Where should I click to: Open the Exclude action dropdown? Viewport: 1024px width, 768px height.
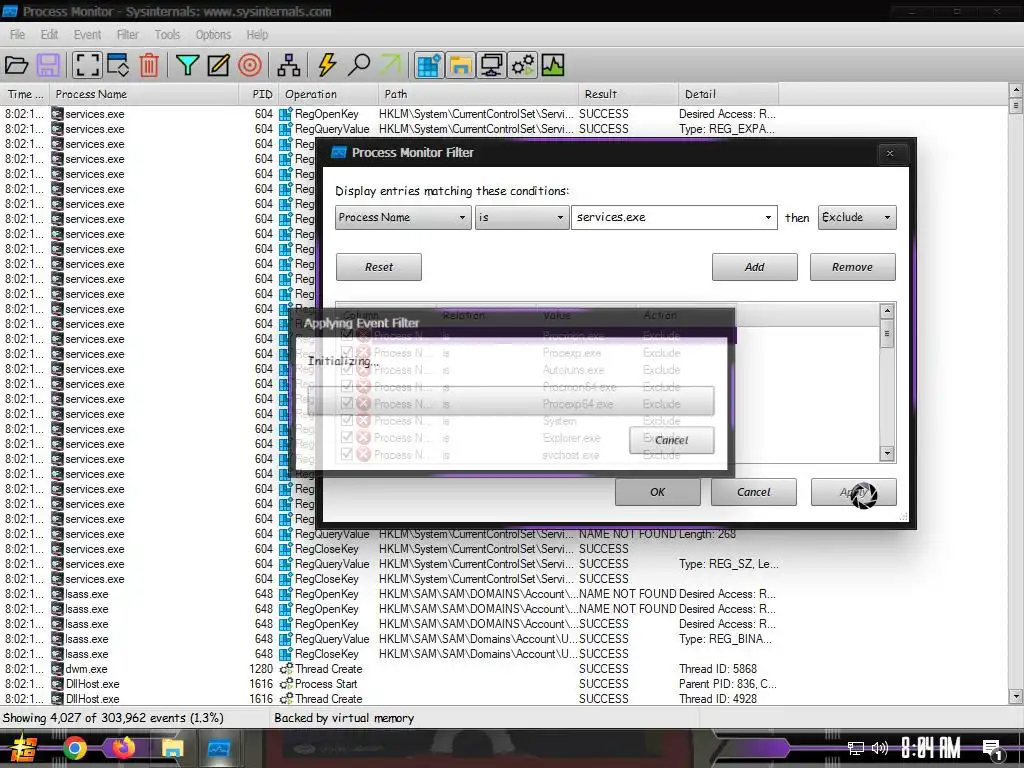tap(857, 217)
